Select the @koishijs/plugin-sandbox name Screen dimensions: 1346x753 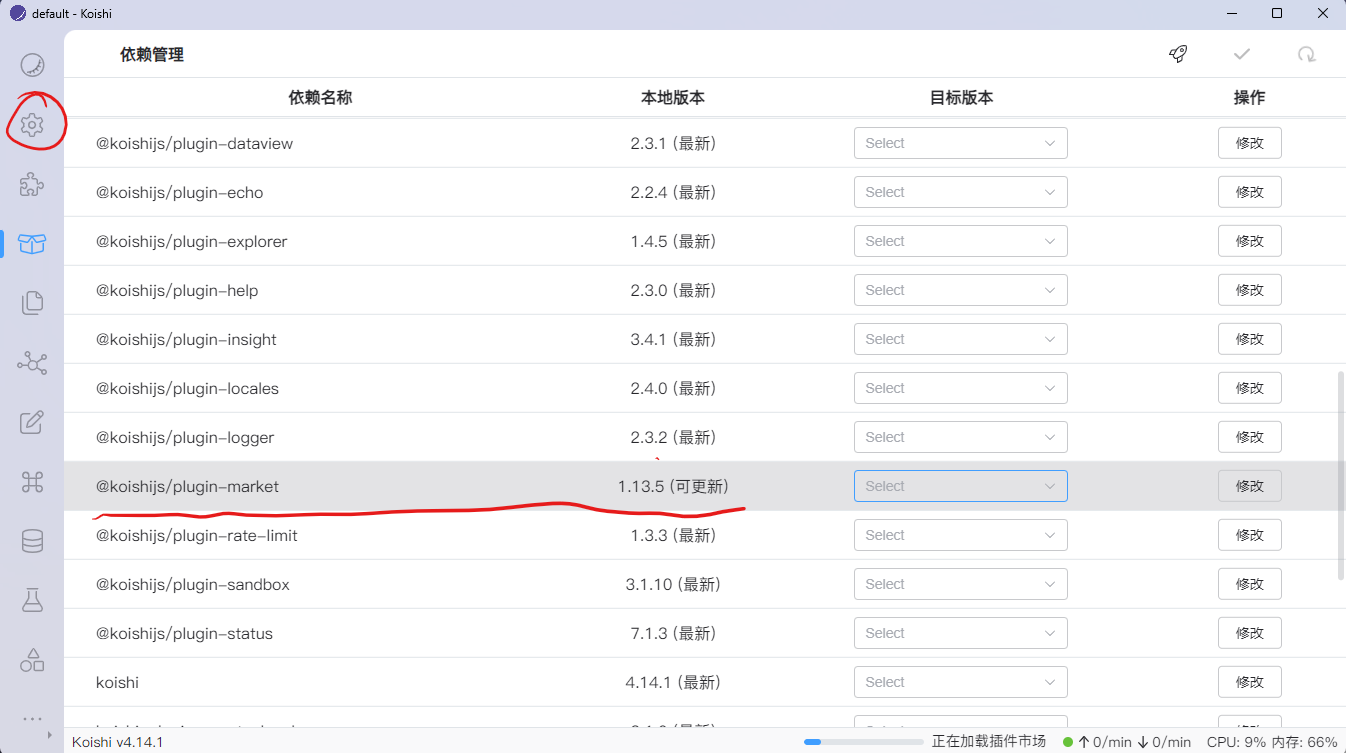click(x=193, y=584)
